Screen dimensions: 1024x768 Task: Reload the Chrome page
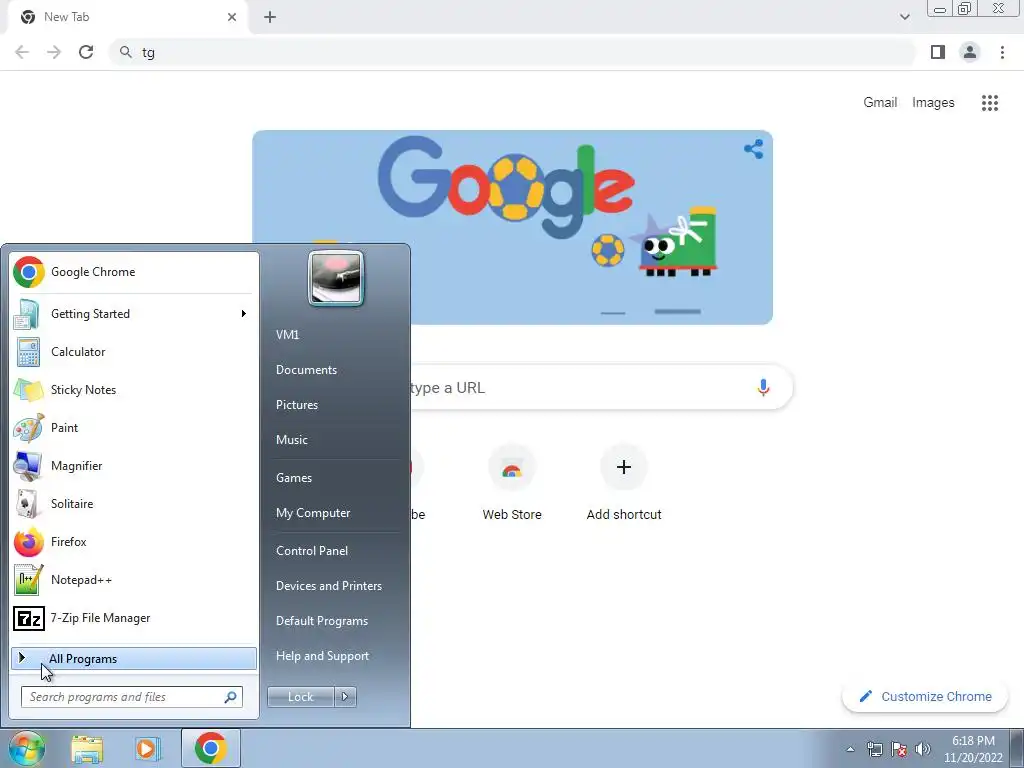click(x=86, y=52)
